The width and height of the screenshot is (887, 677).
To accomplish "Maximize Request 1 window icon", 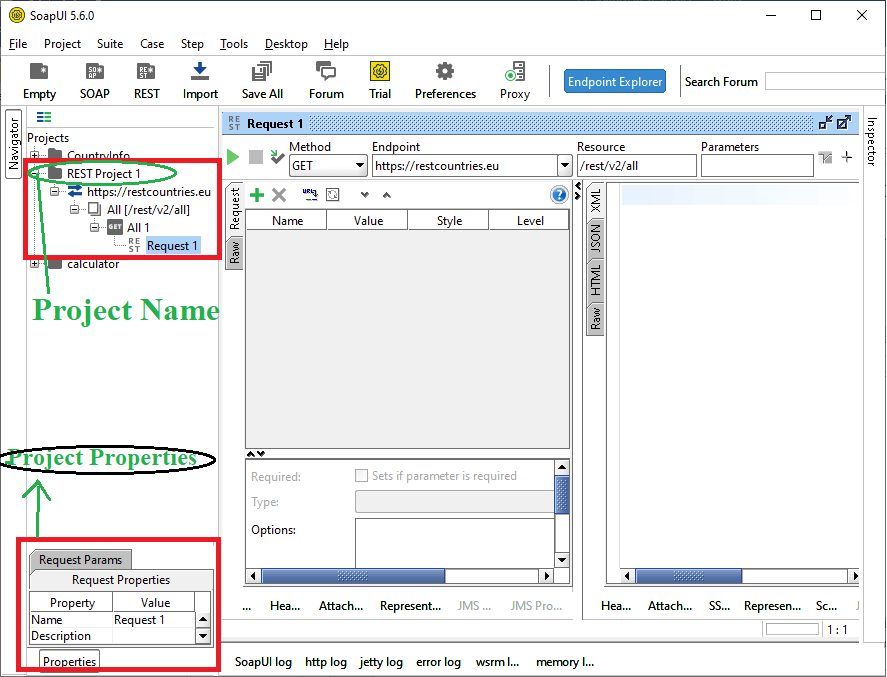I will pos(844,122).
